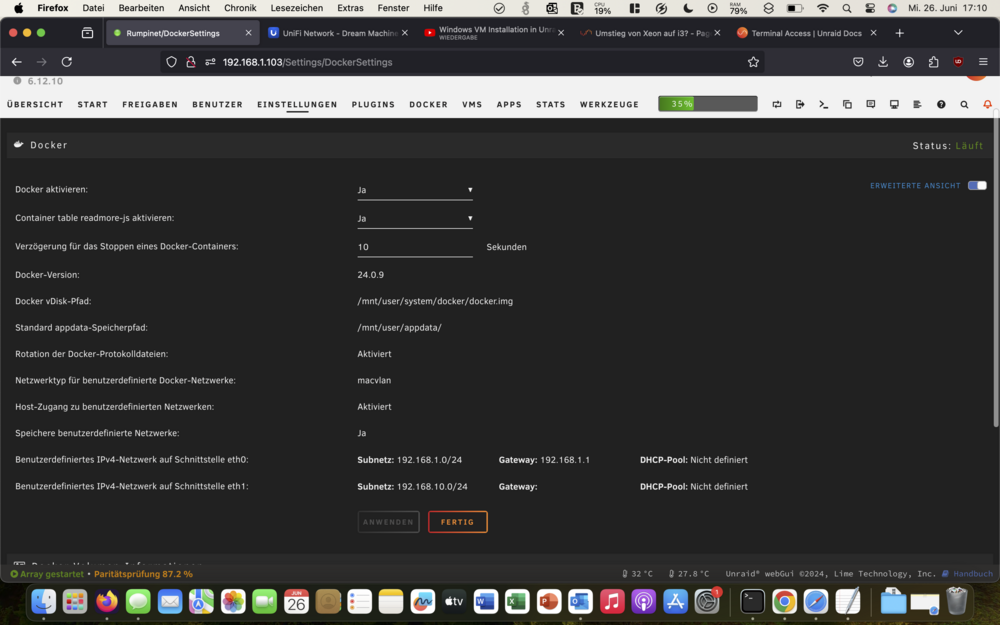Go to the Übersicht tab
Image resolution: width=1000 pixels, height=625 pixels.
coord(35,105)
